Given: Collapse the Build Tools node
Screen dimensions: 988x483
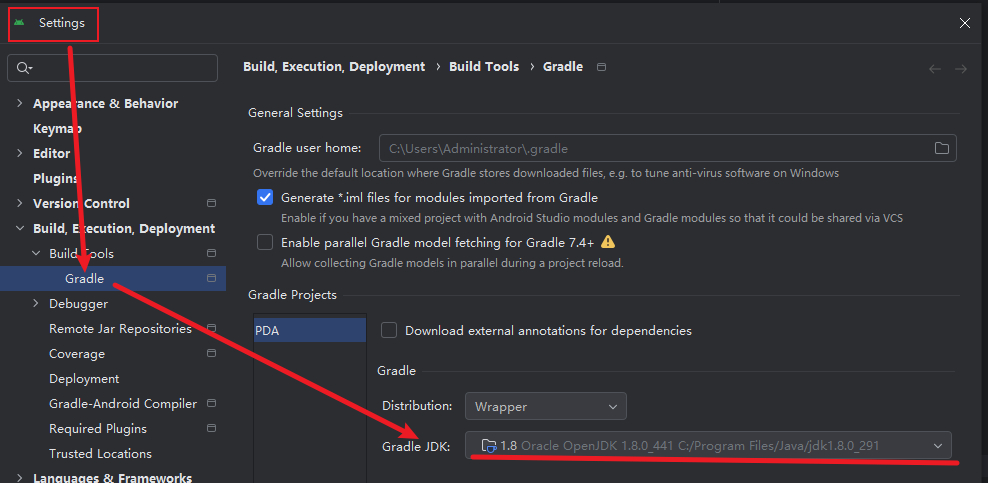Looking at the screenshot, I should click(x=36, y=253).
